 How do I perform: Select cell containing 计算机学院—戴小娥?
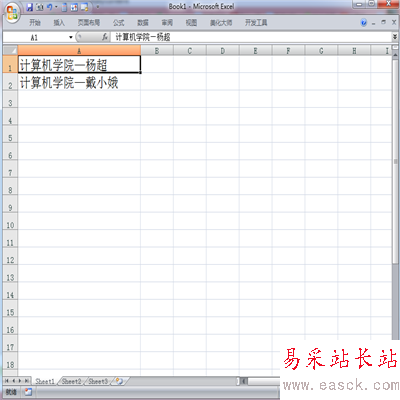click(79, 82)
